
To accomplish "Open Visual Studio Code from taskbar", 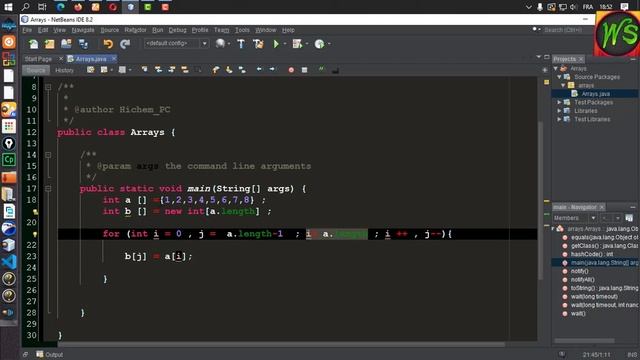I will pos(9,262).
